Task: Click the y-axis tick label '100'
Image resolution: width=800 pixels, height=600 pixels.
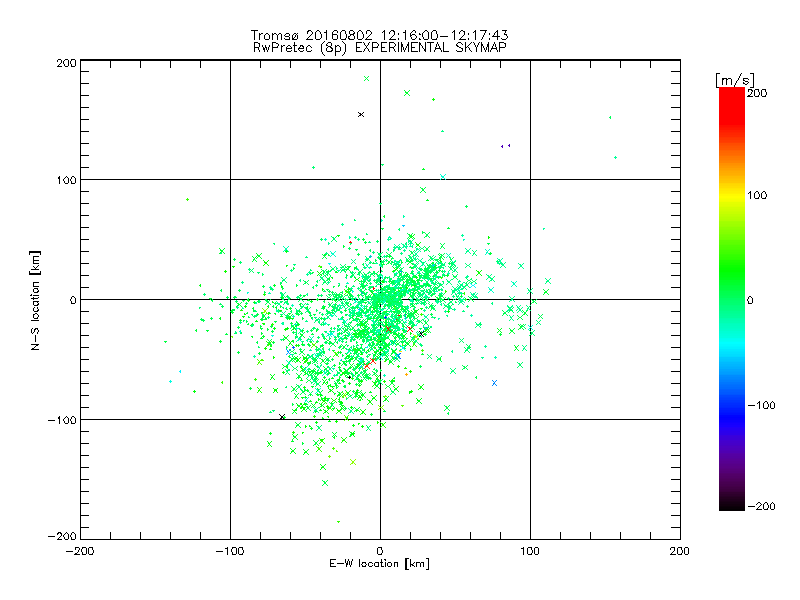Action: [x=66, y=180]
